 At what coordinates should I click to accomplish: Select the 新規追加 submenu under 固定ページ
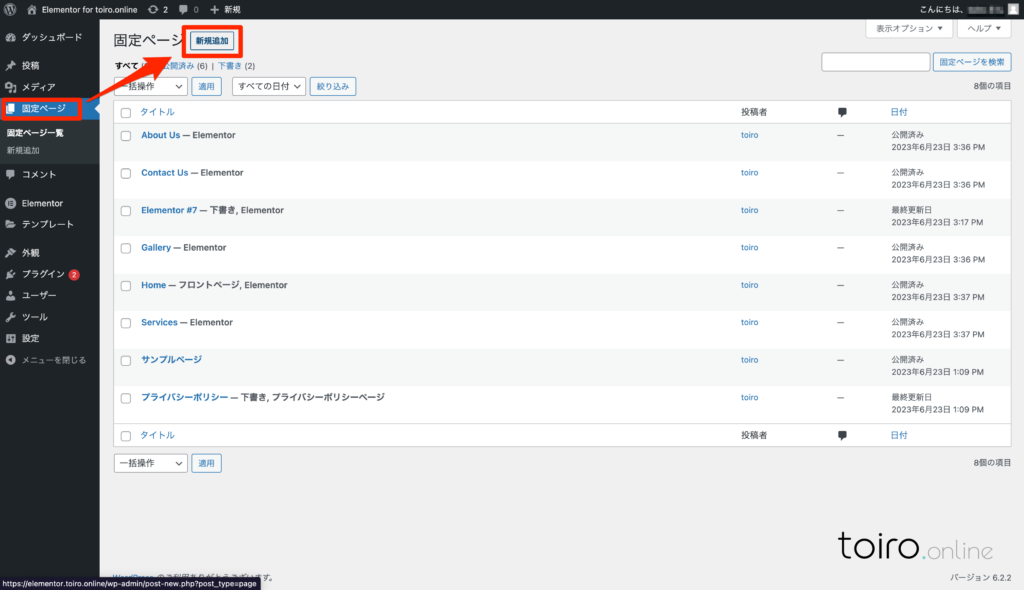23,150
